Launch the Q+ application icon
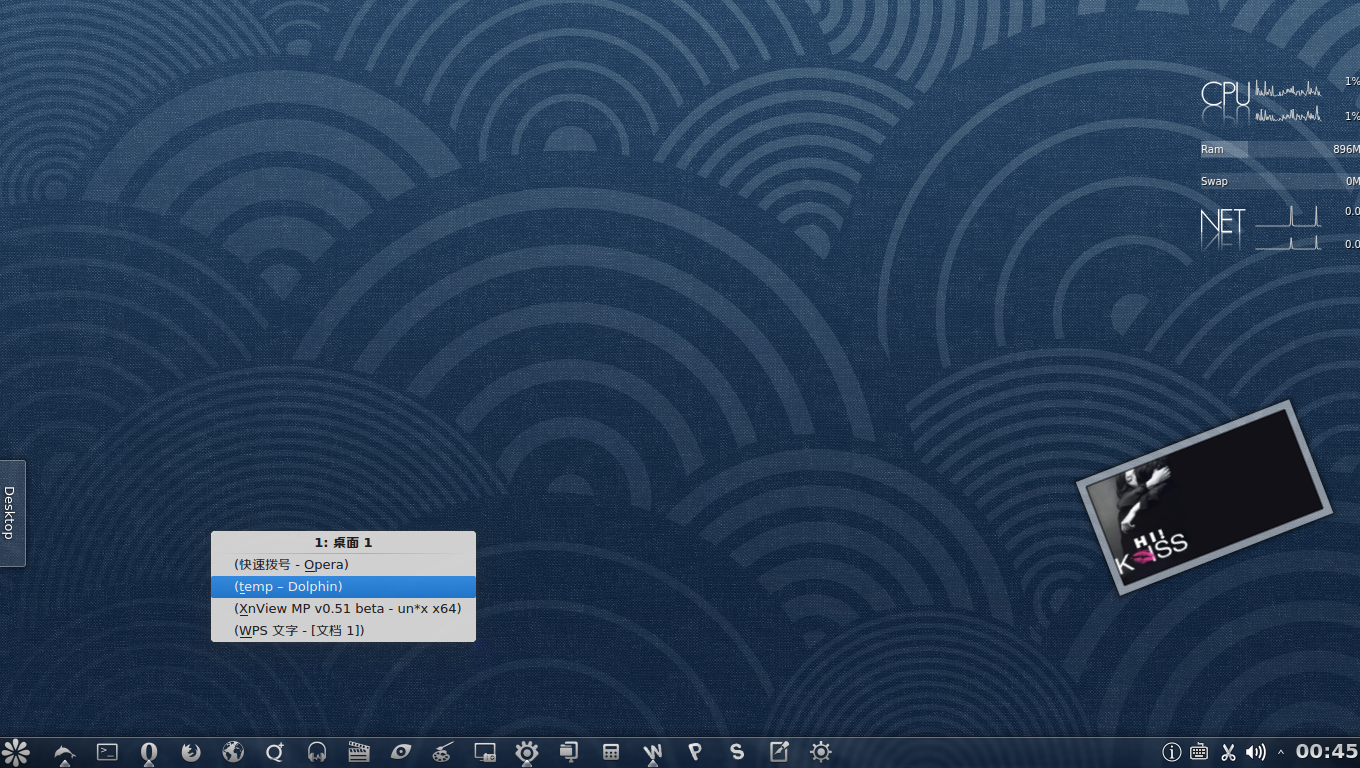Screen dimensions: 1360x768 pos(275,752)
